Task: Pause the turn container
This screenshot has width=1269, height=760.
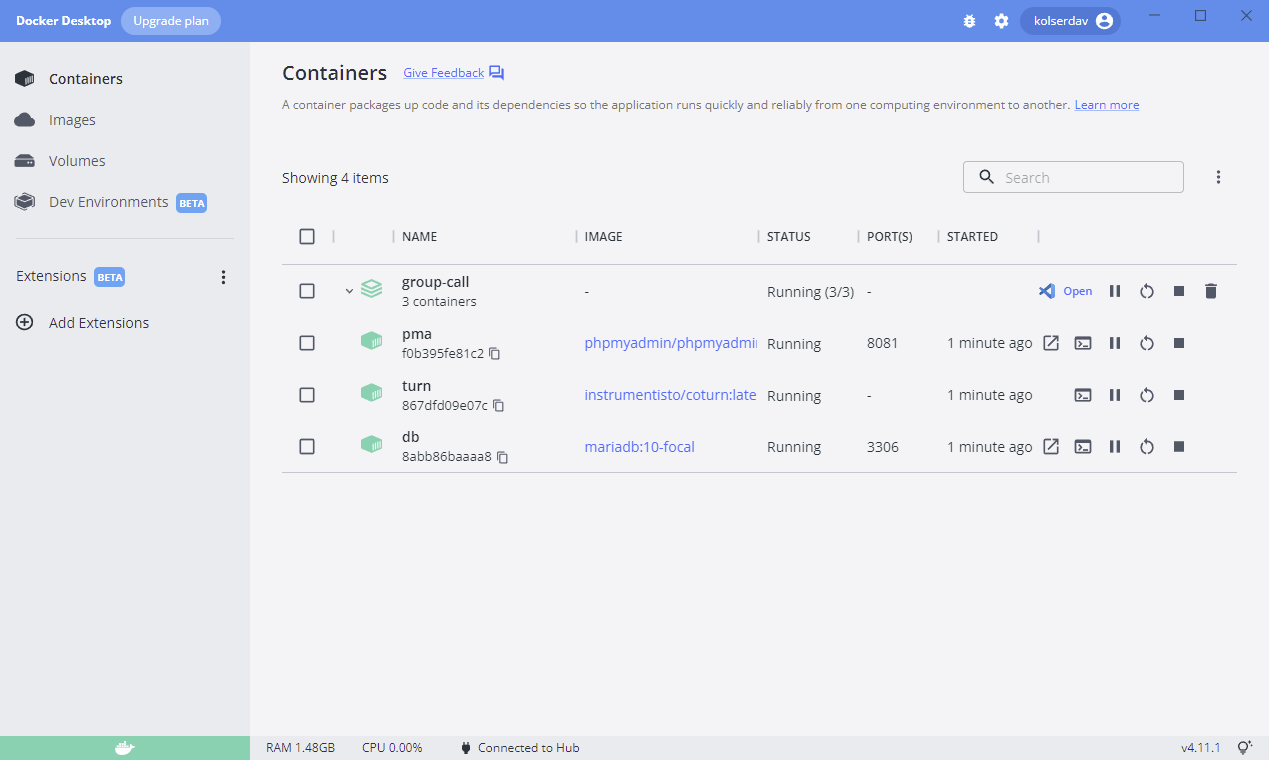Action: 1115,395
